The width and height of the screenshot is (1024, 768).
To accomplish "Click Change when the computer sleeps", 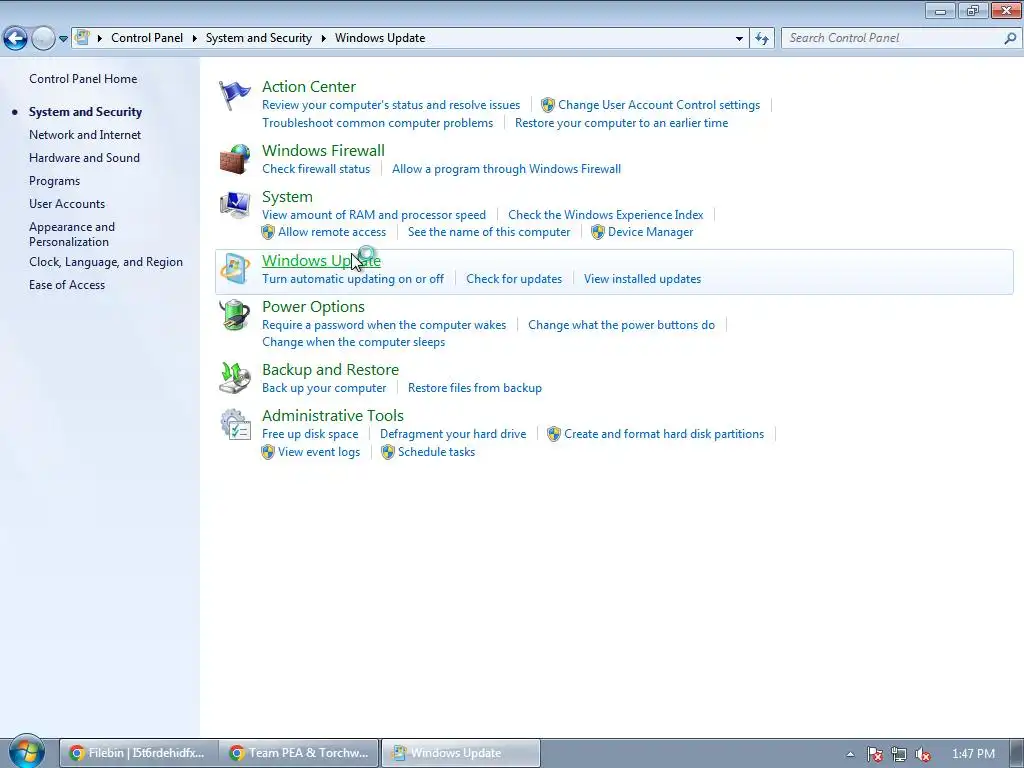I will [x=353, y=342].
